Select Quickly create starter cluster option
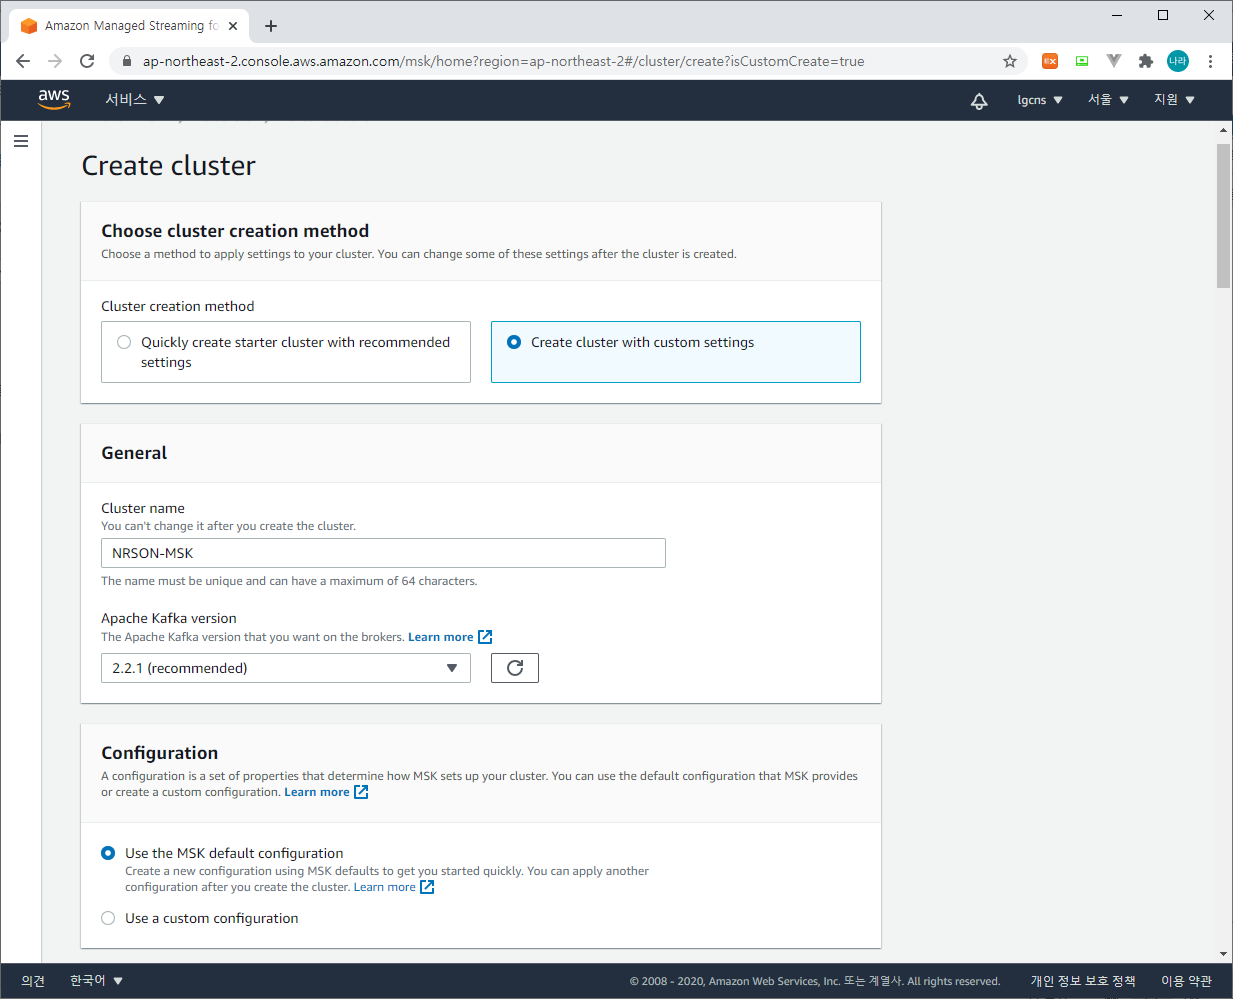Screen dimensions: 1233x999 click(x=286, y=352)
